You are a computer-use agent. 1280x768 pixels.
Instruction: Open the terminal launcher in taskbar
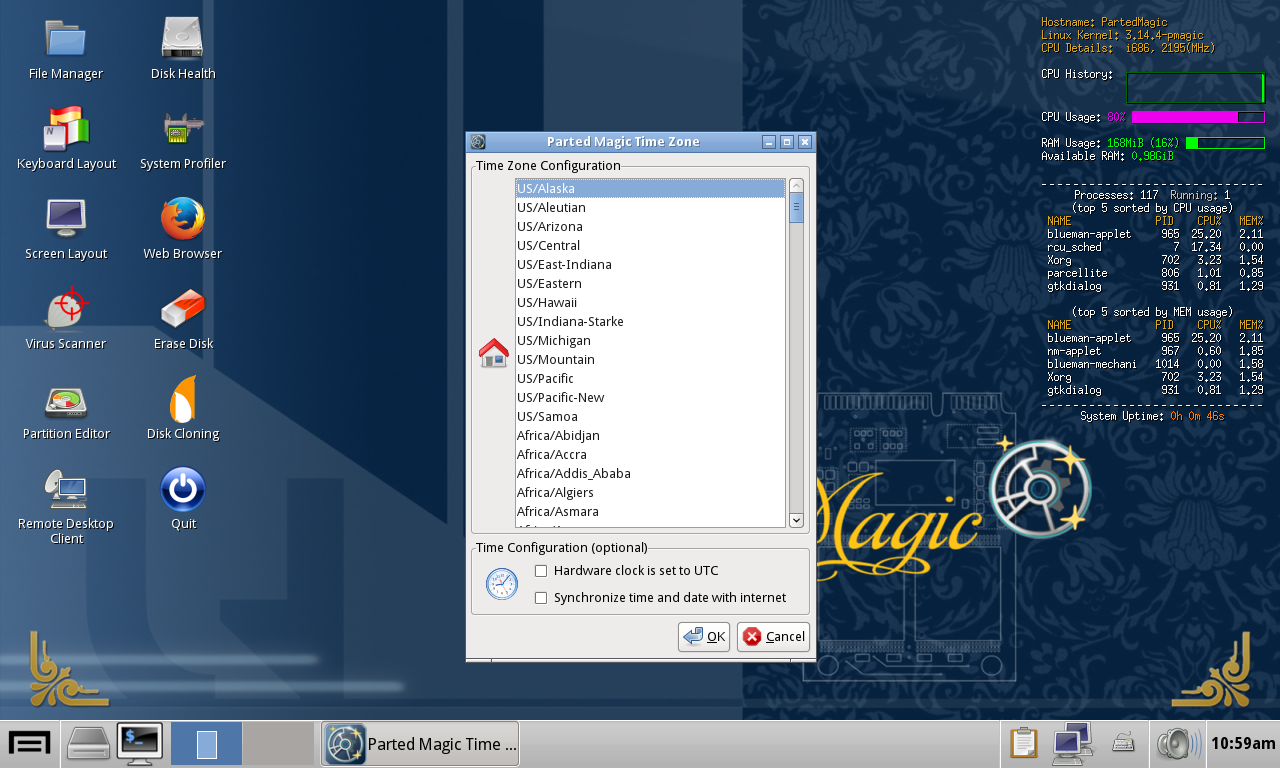[x=139, y=744]
